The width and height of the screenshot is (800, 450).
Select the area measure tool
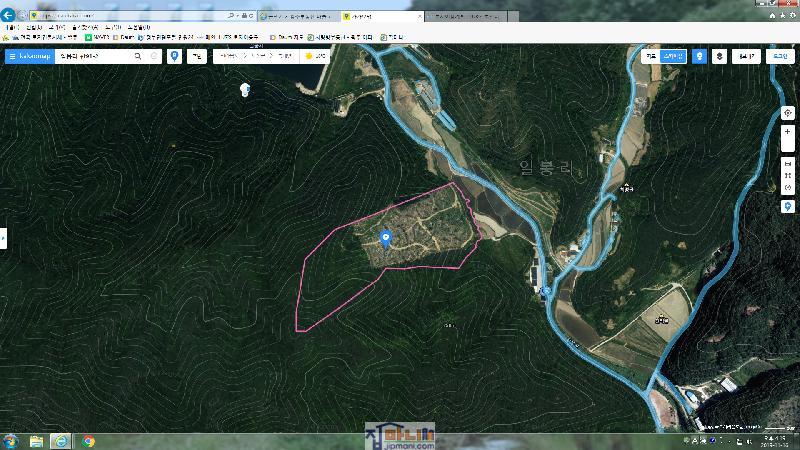click(x=788, y=175)
